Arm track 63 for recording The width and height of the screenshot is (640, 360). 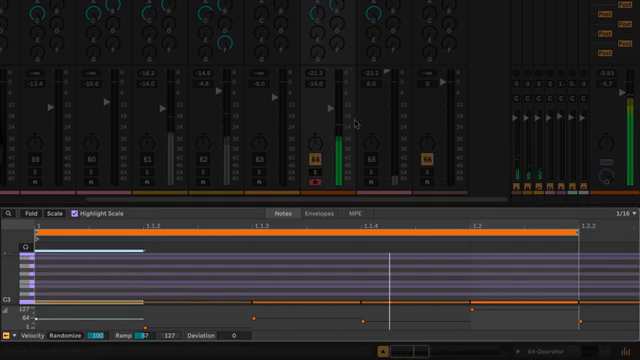[259, 182]
